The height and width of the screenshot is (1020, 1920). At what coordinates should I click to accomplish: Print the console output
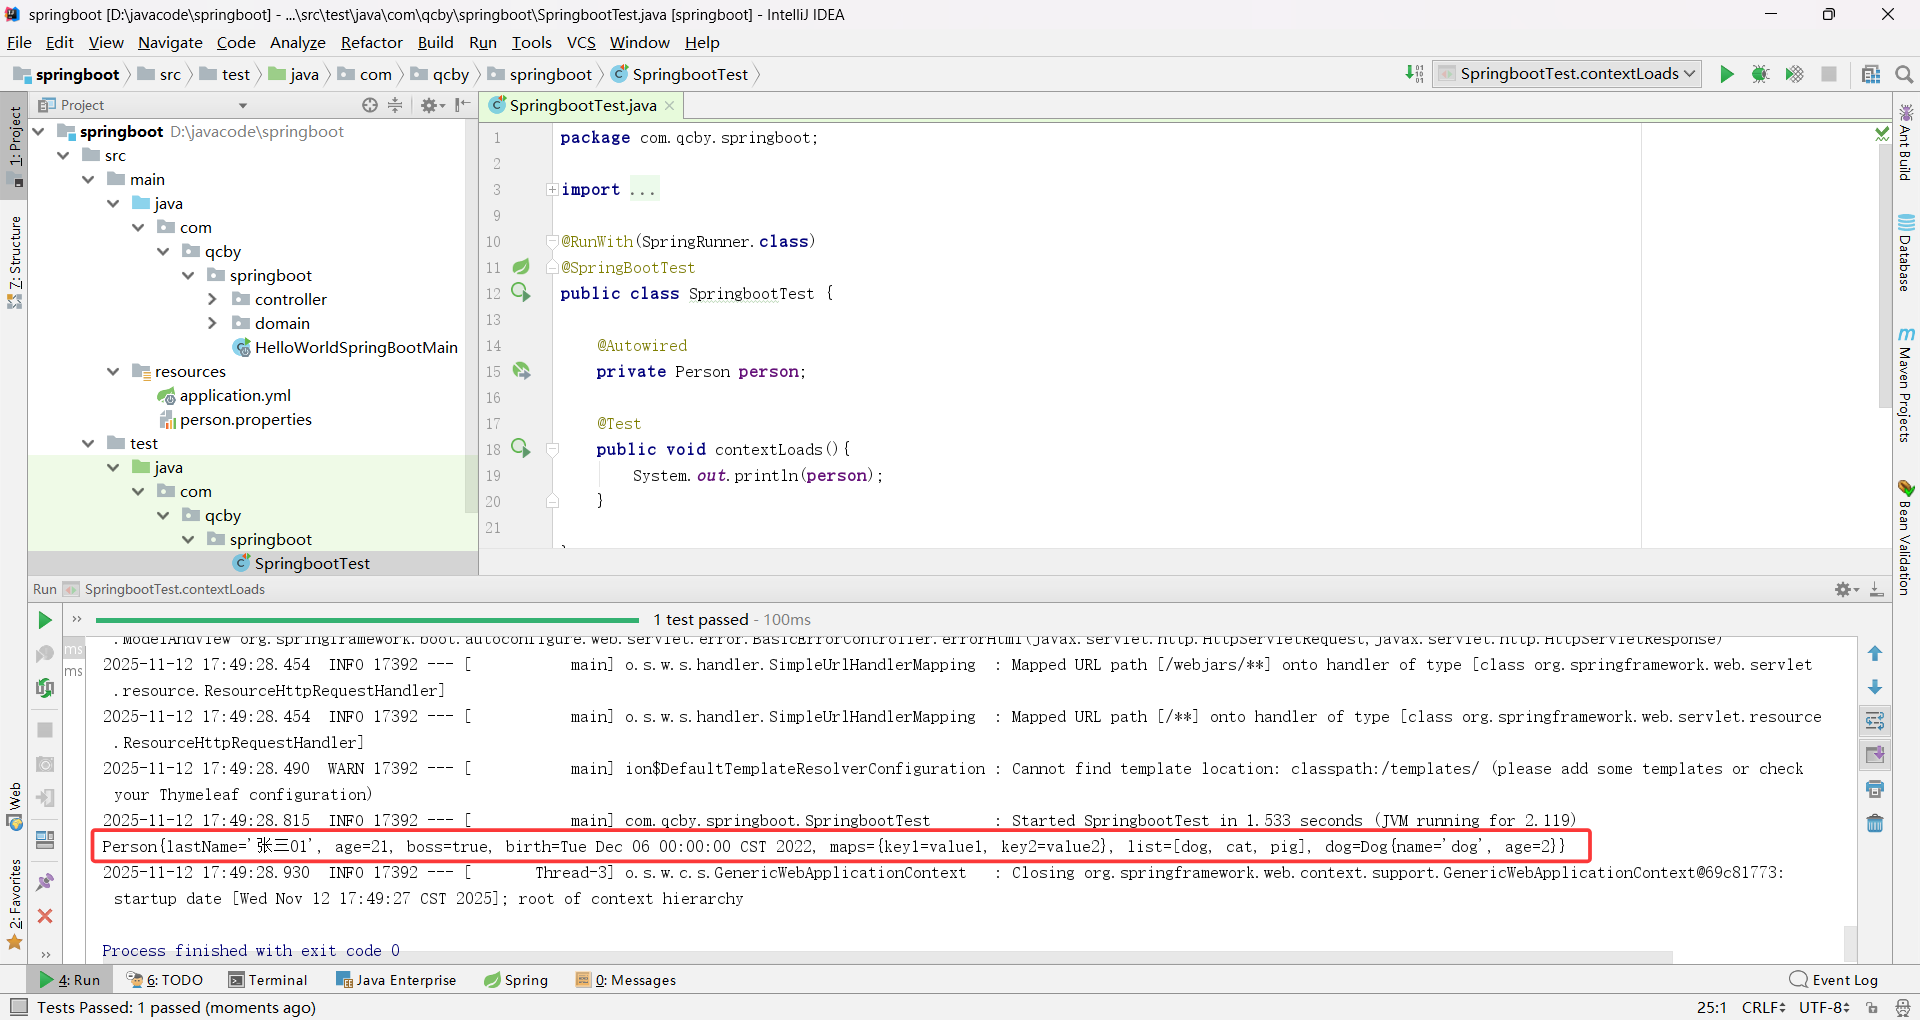[x=1875, y=789]
